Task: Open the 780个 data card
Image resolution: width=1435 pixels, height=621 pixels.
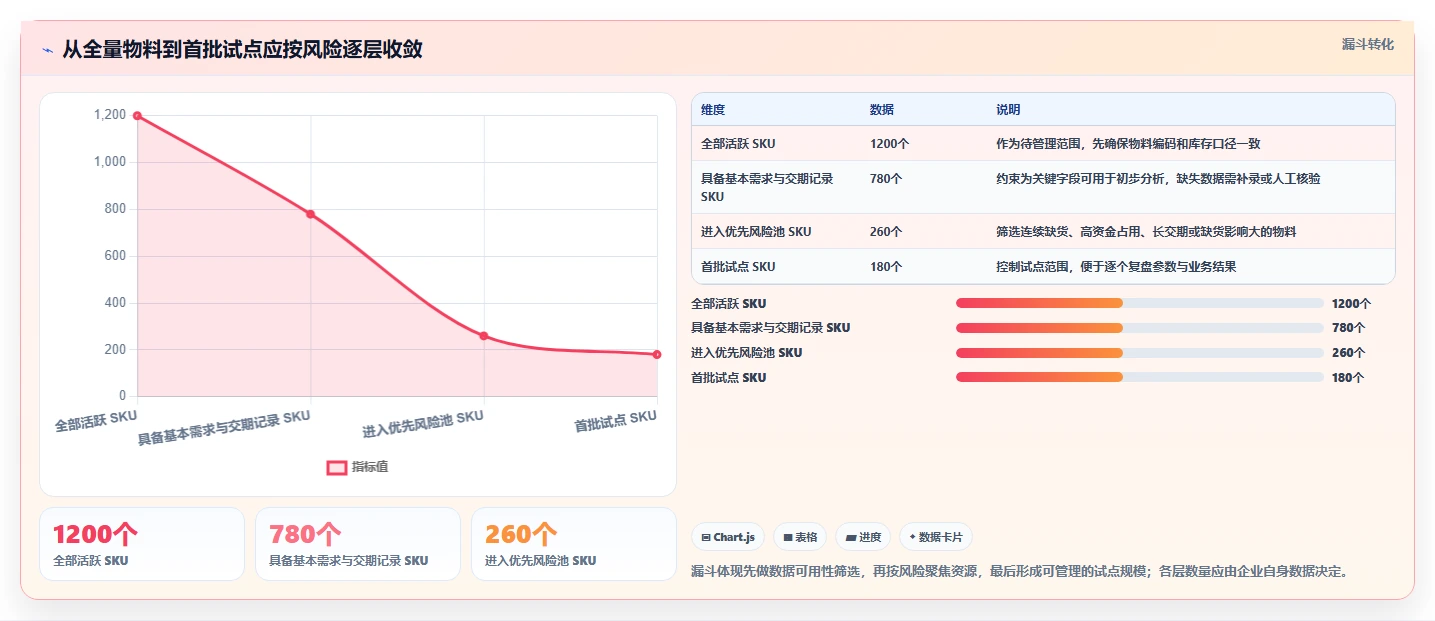Action: 358,544
